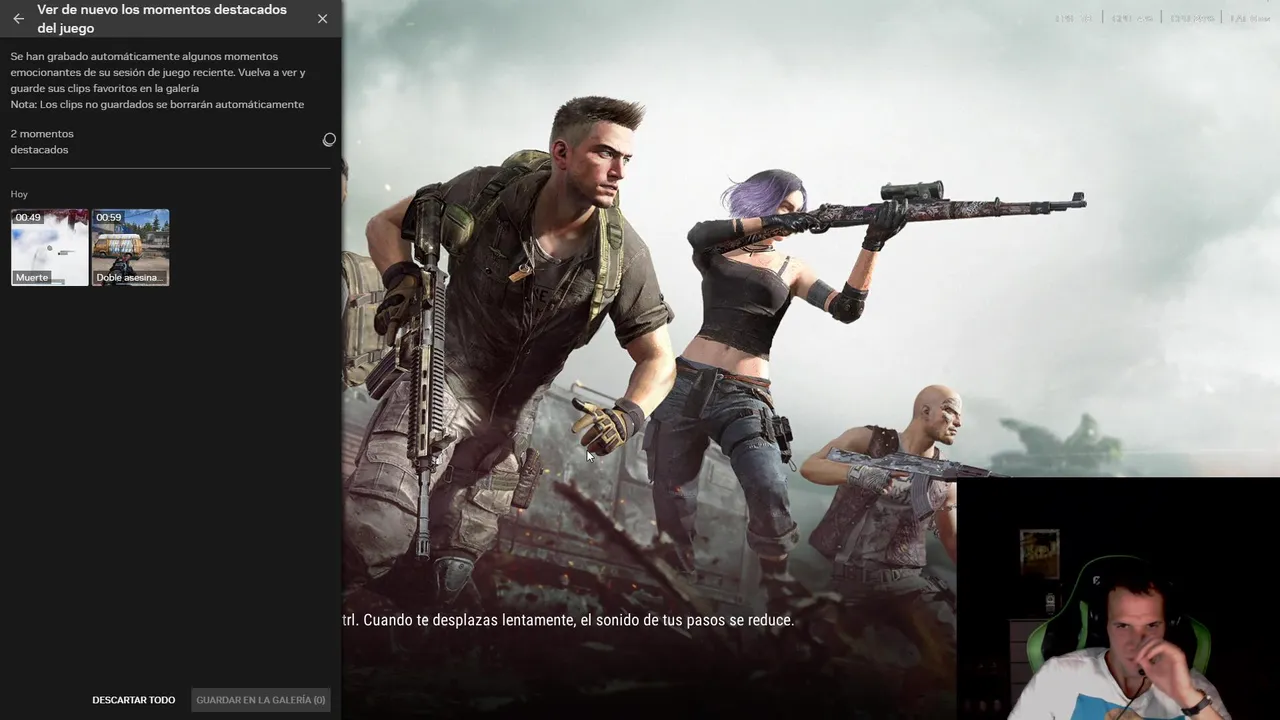Image resolution: width=1280 pixels, height=720 pixels.
Task: Open the 'Muerte' 00:49 highlight clip
Action: (x=50, y=247)
